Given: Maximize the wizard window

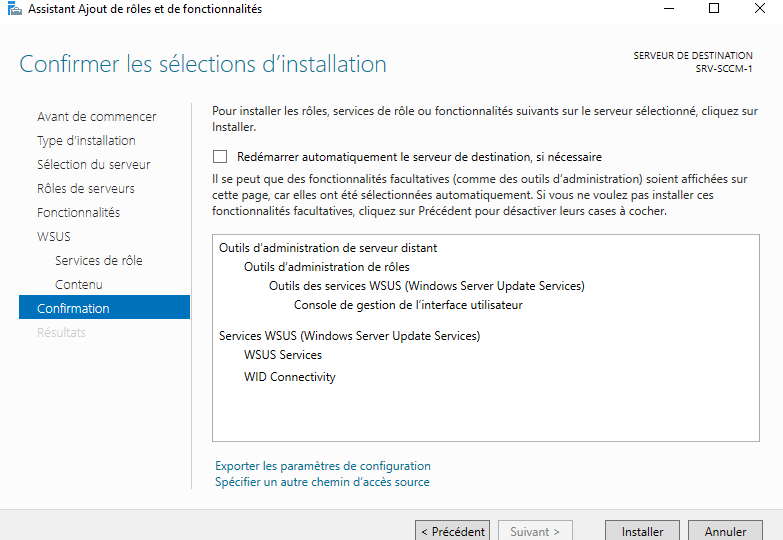Looking at the screenshot, I should coord(714,9).
